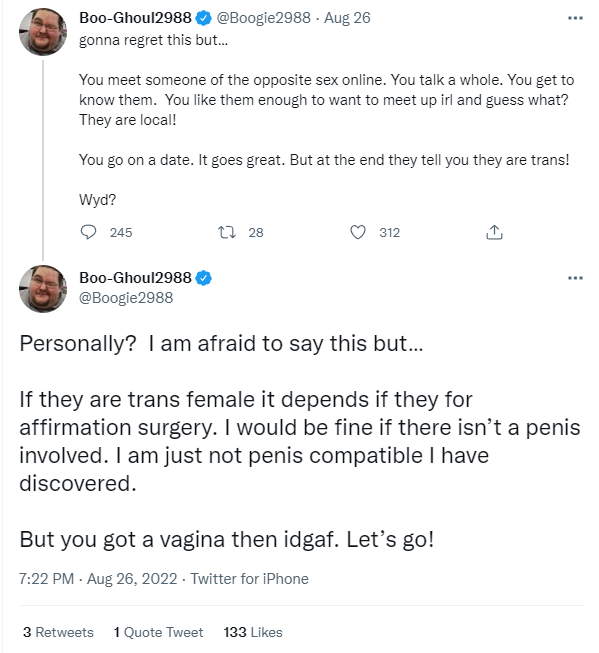View the 133 Likes list
Image resolution: width=599 pixels, height=653 pixels.
pos(253,632)
